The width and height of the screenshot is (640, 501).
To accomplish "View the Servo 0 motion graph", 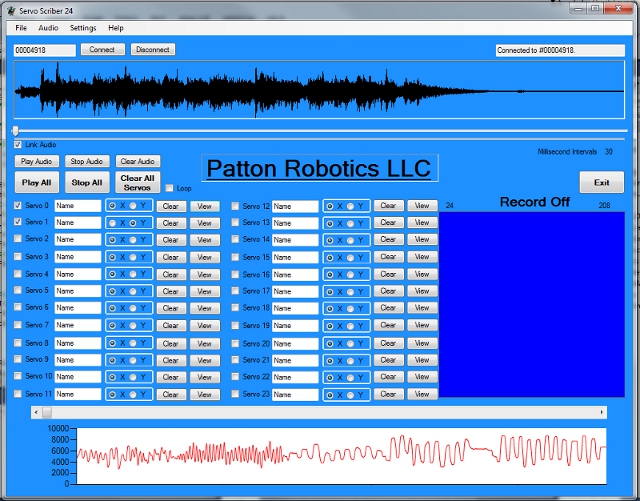I will click(x=205, y=206).
